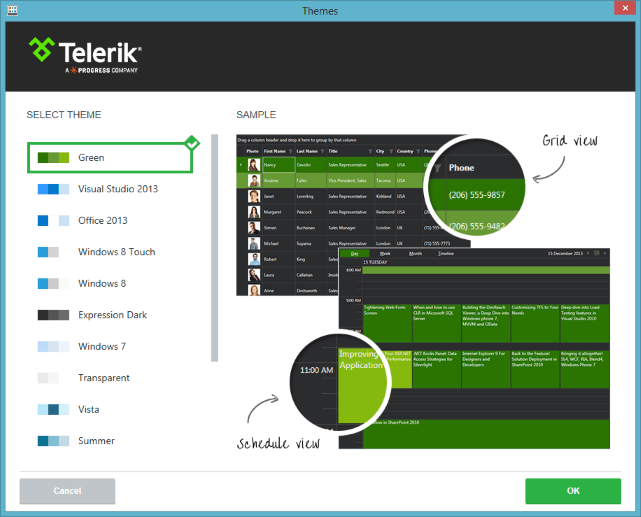Screen dimensions: 641x517
Task: Click the Title column filter icon
Action: coord(370,151)
